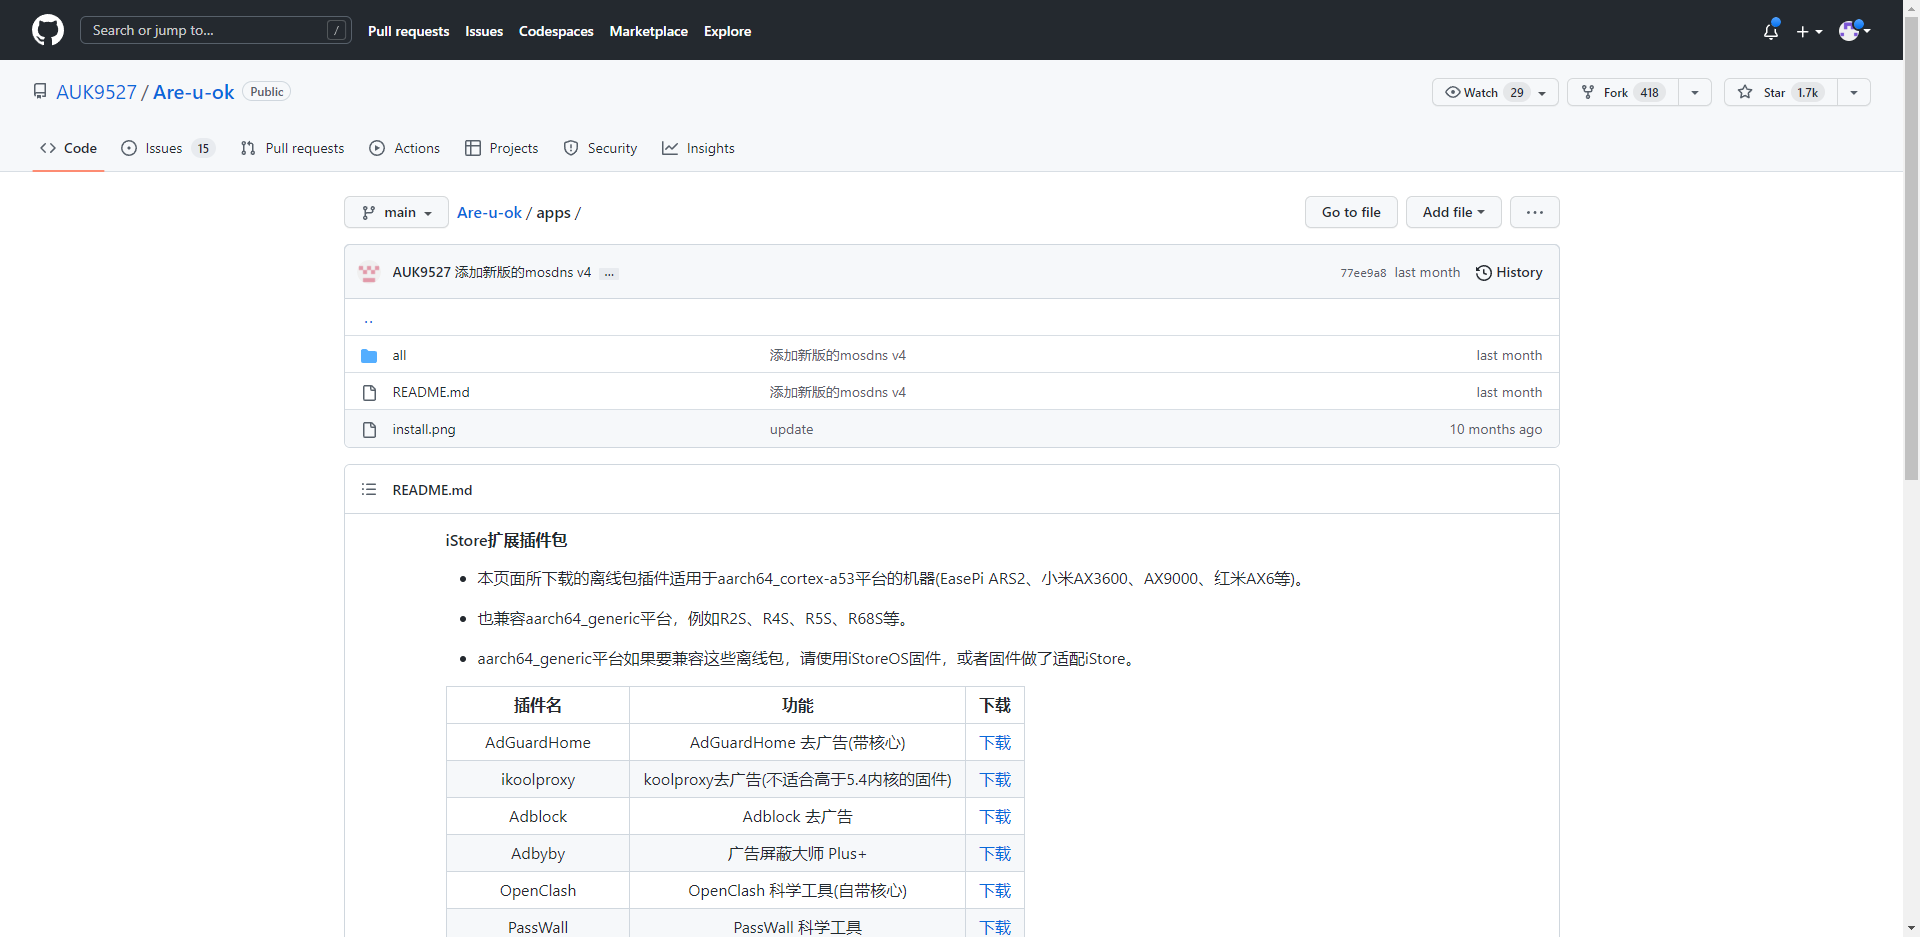Click the 插件名 table header
Image resolution: width=1920 pixels, height=937 pixels.
[x=538, y=705]
